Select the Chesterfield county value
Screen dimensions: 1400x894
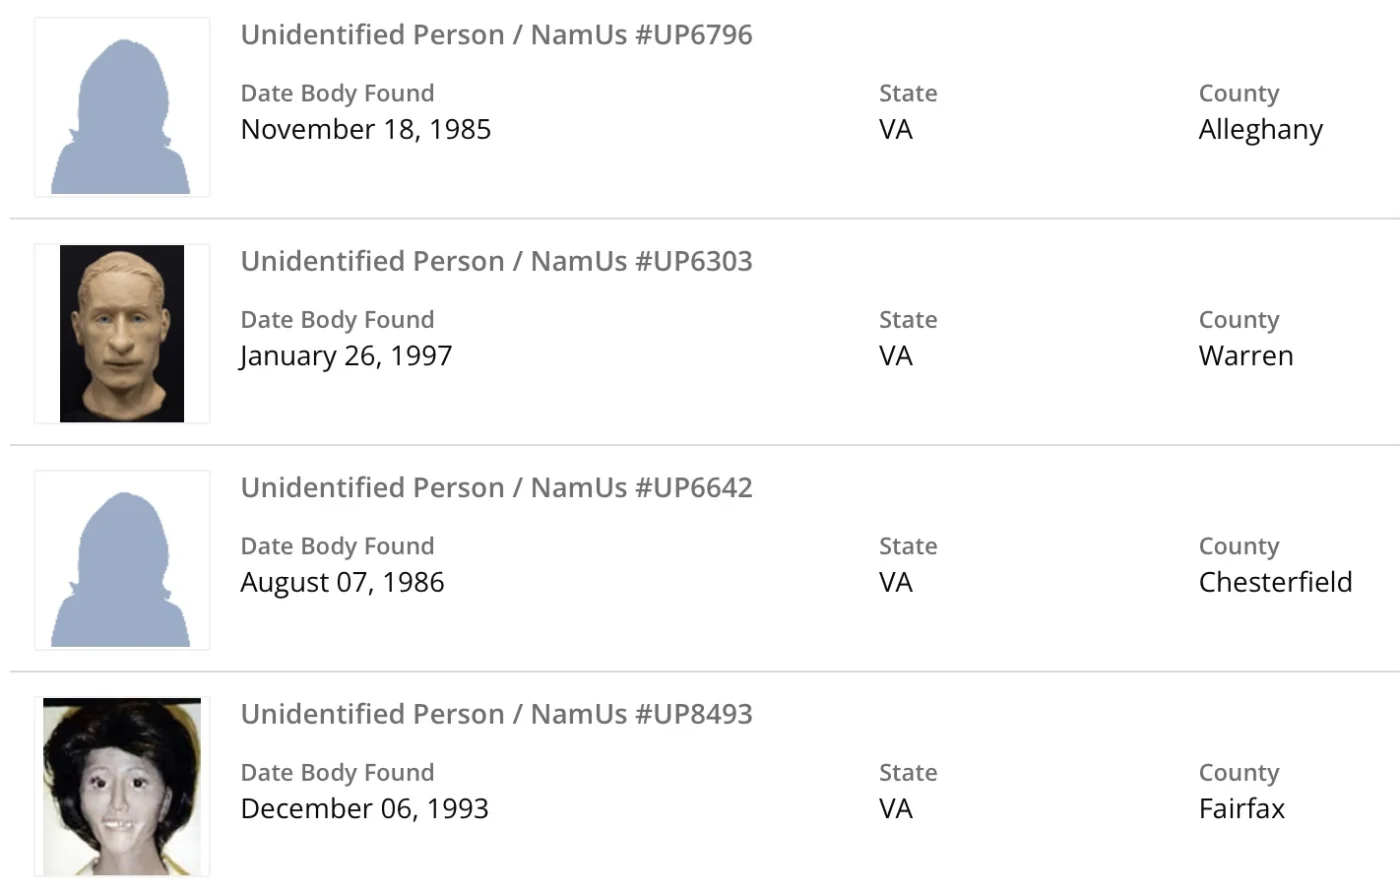[1275, 583]
